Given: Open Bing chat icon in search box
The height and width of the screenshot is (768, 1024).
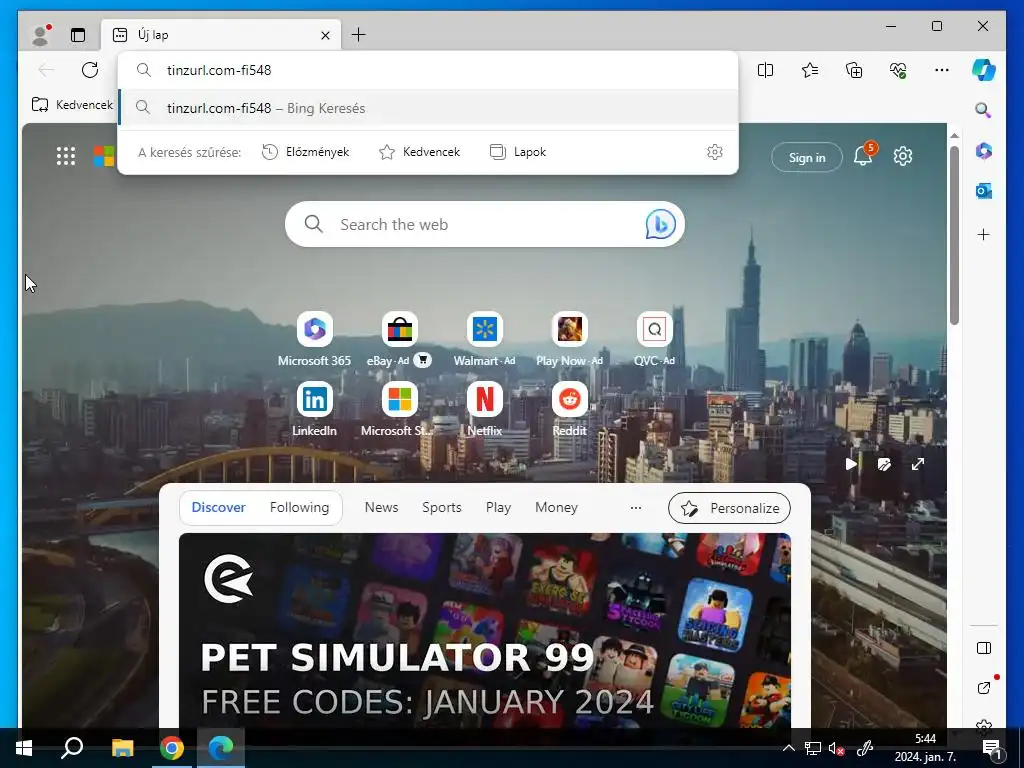Looking at the screenshot, I should pos(660,224).
